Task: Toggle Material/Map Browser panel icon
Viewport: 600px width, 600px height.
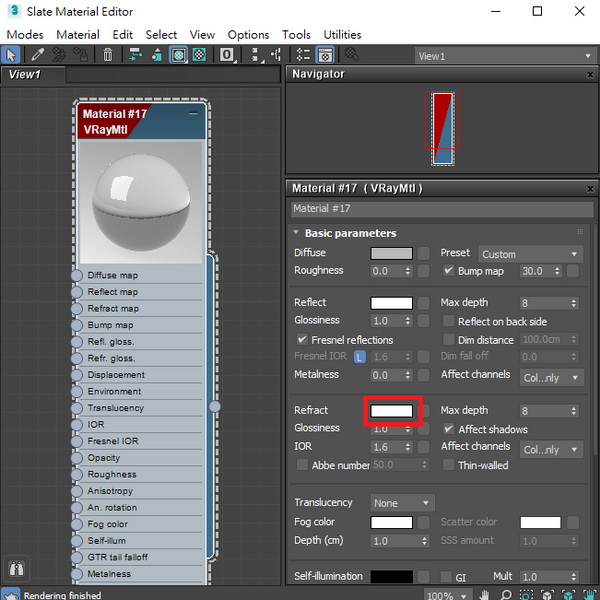Action: [303, 55]
